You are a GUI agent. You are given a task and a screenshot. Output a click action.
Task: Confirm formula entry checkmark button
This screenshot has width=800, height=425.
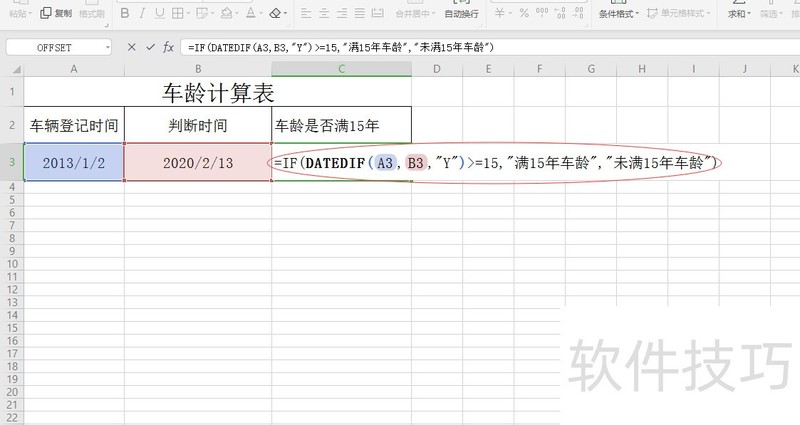[150, 47]
